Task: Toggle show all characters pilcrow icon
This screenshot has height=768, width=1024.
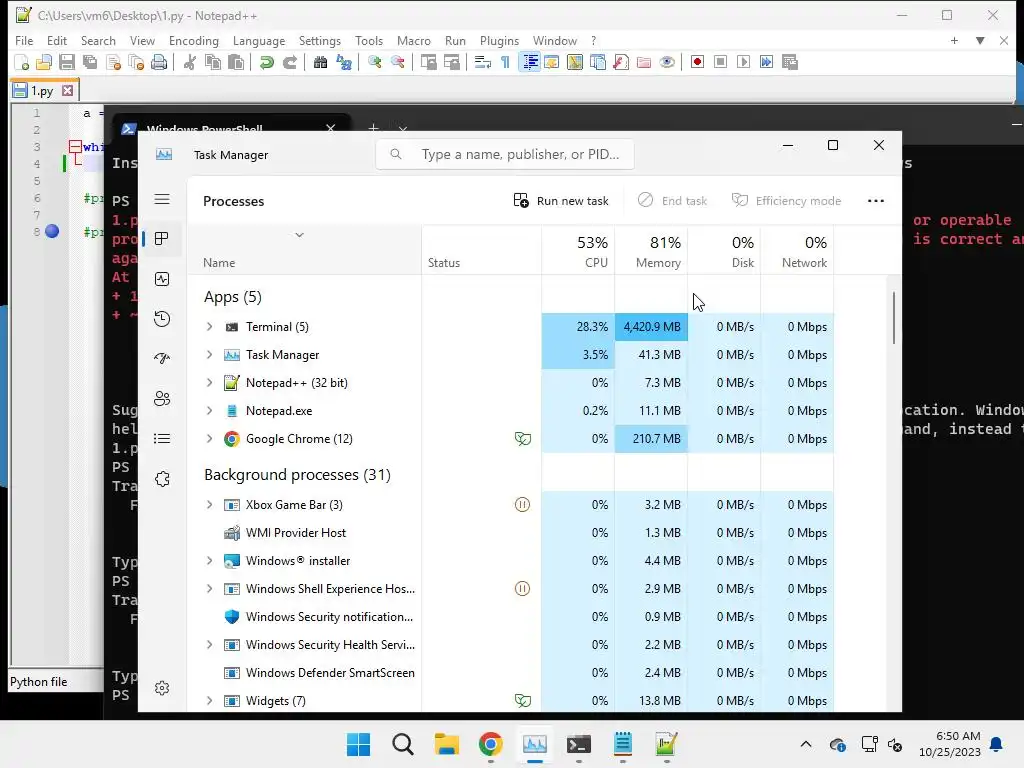Action: click(x=505, y=62)
